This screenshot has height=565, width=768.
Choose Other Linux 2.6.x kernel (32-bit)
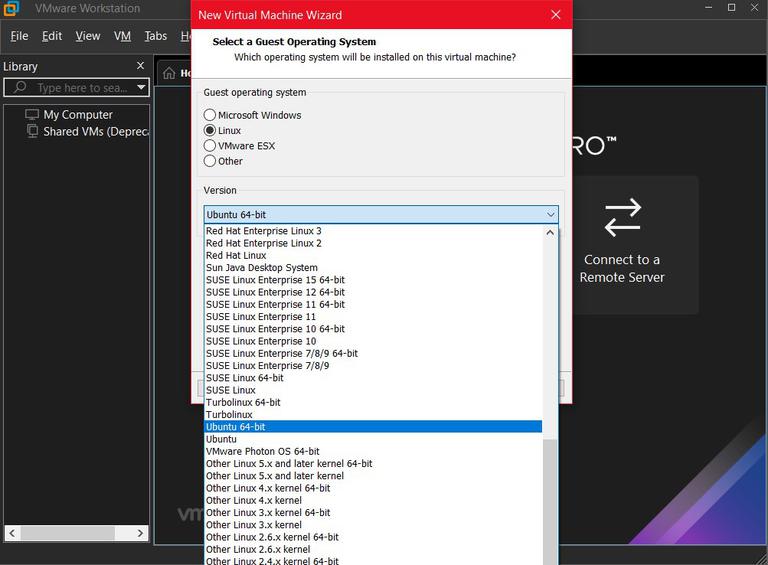click(373, 549)
